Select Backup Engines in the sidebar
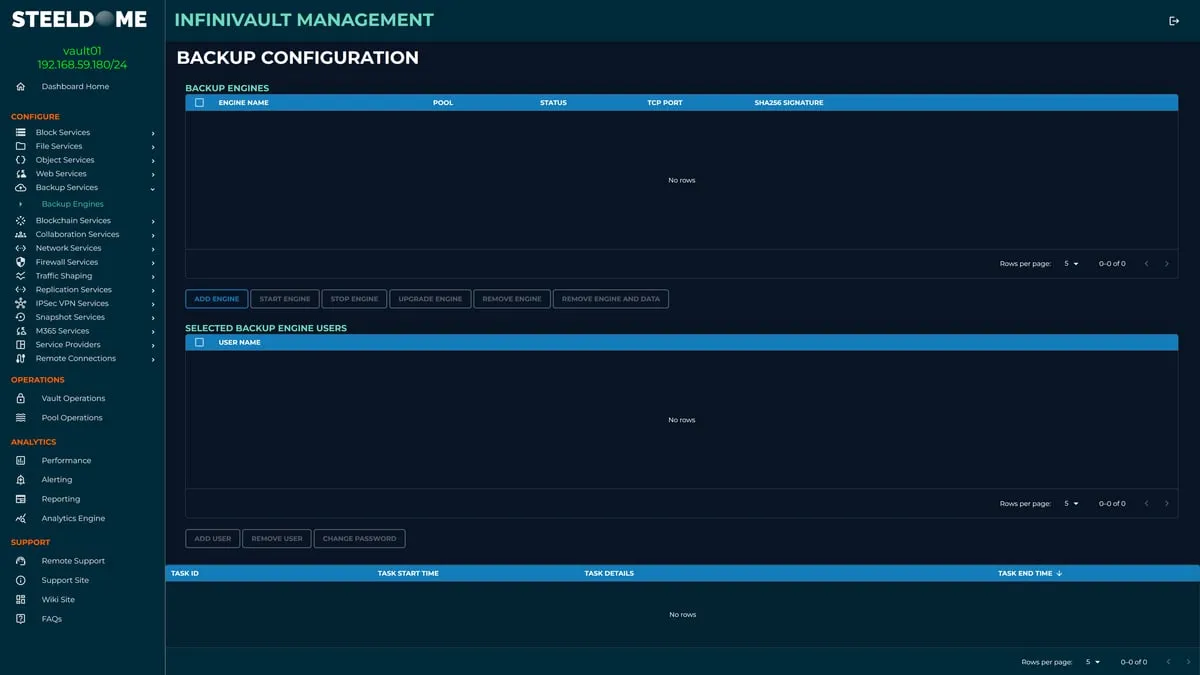1200x675 pixels. (x=70, y=203)
